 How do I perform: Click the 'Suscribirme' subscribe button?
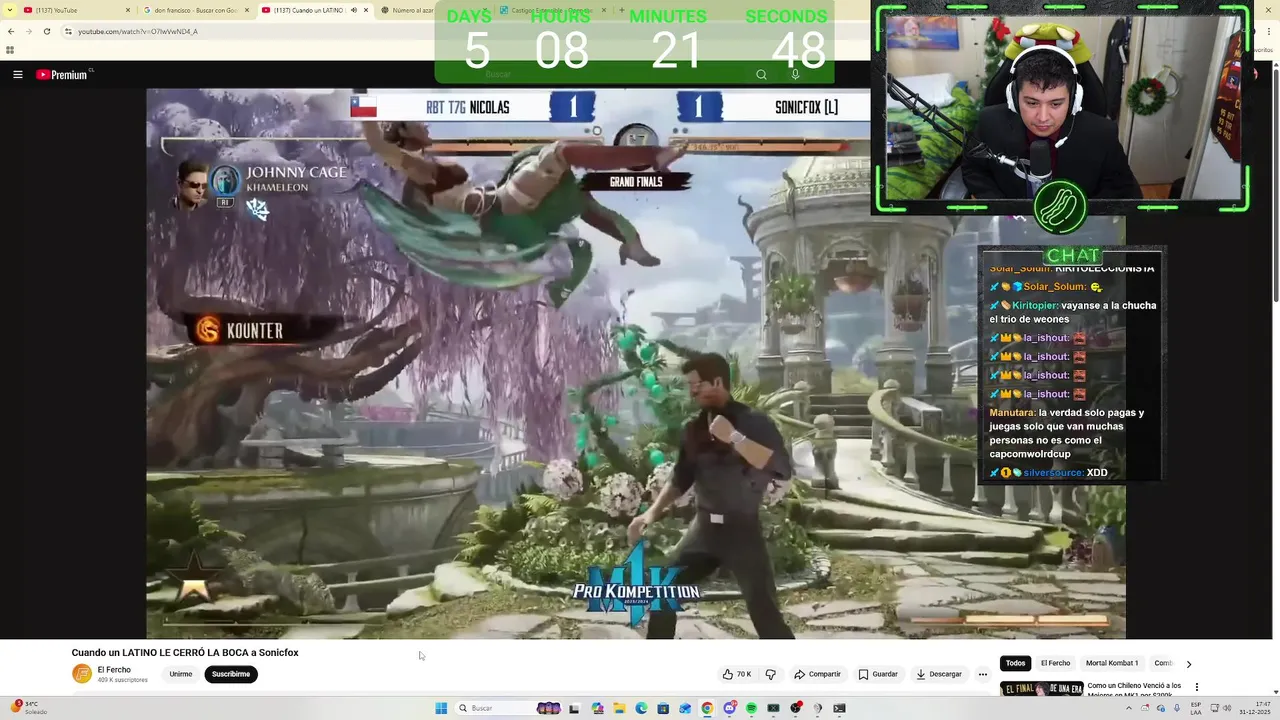pos(231,674)
